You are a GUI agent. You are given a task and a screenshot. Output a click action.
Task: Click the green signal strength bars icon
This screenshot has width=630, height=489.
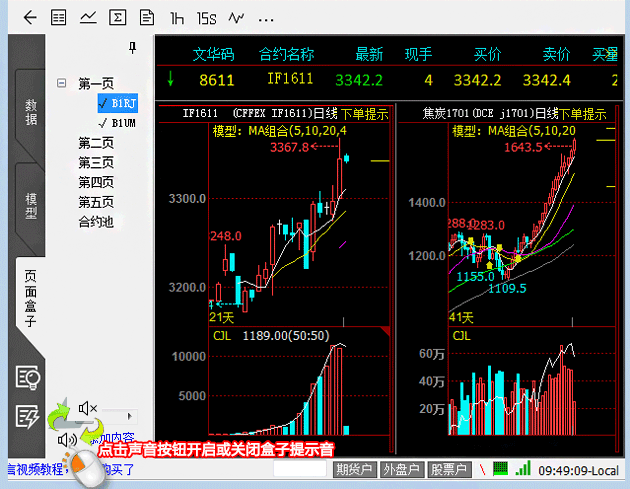(x=525, y=468)
